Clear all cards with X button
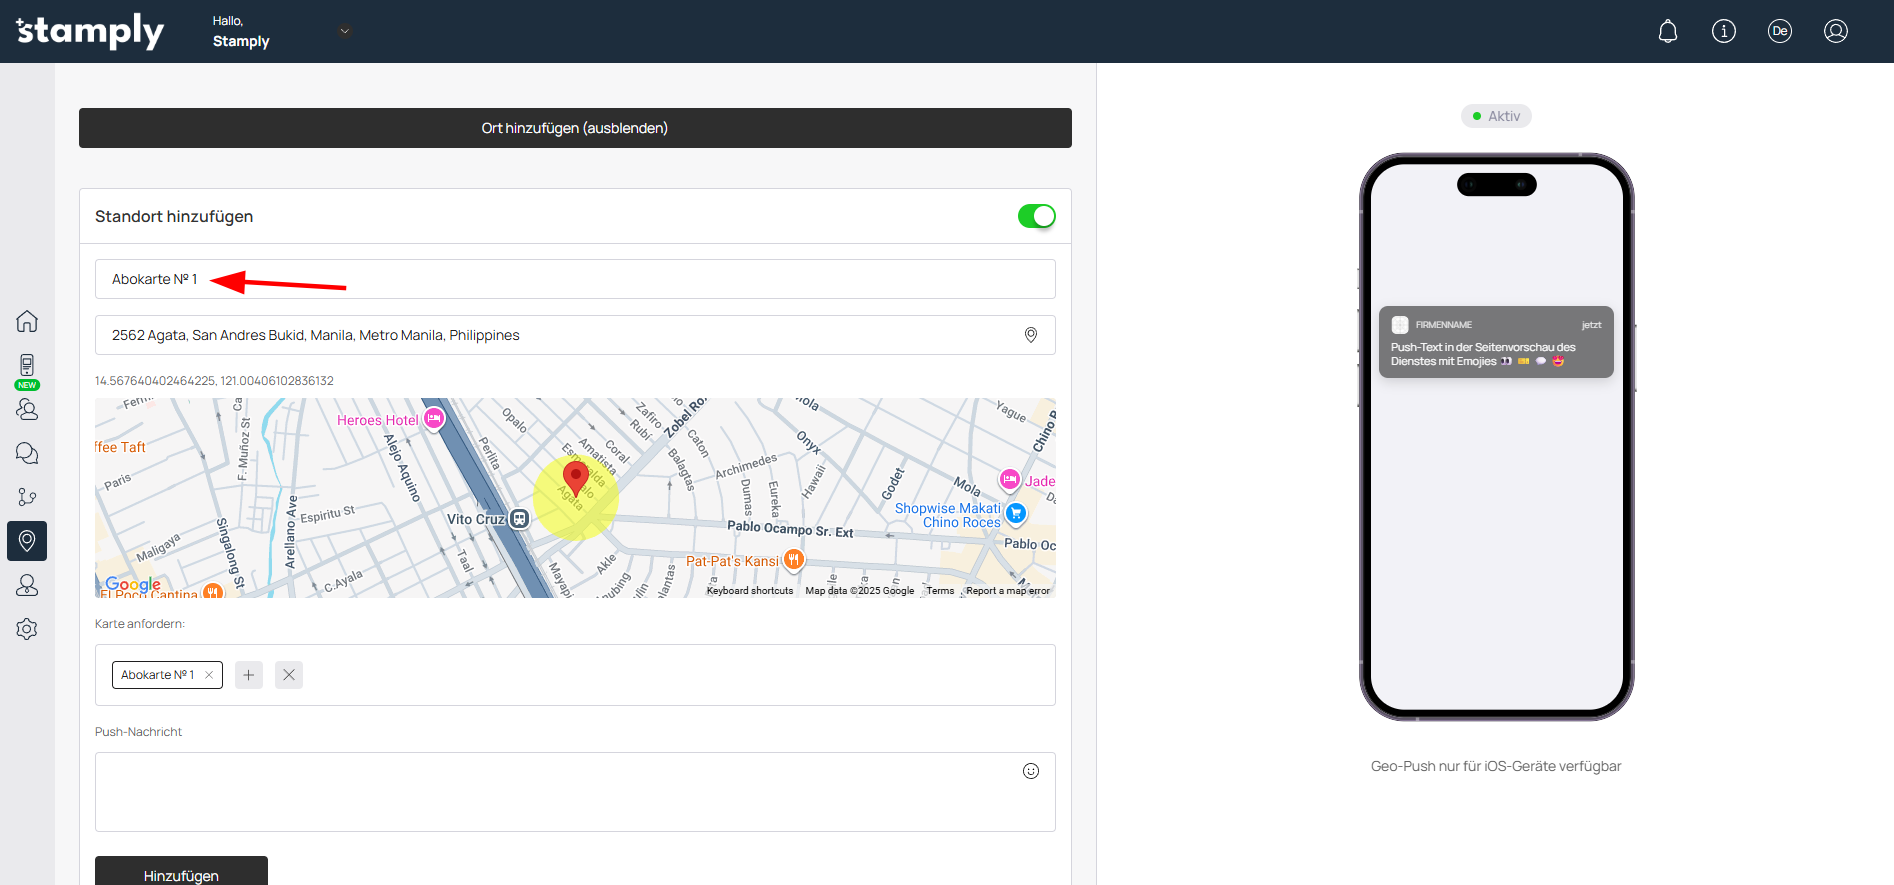The height and width of the screenshot is (885, 1894). coord(289,675)
